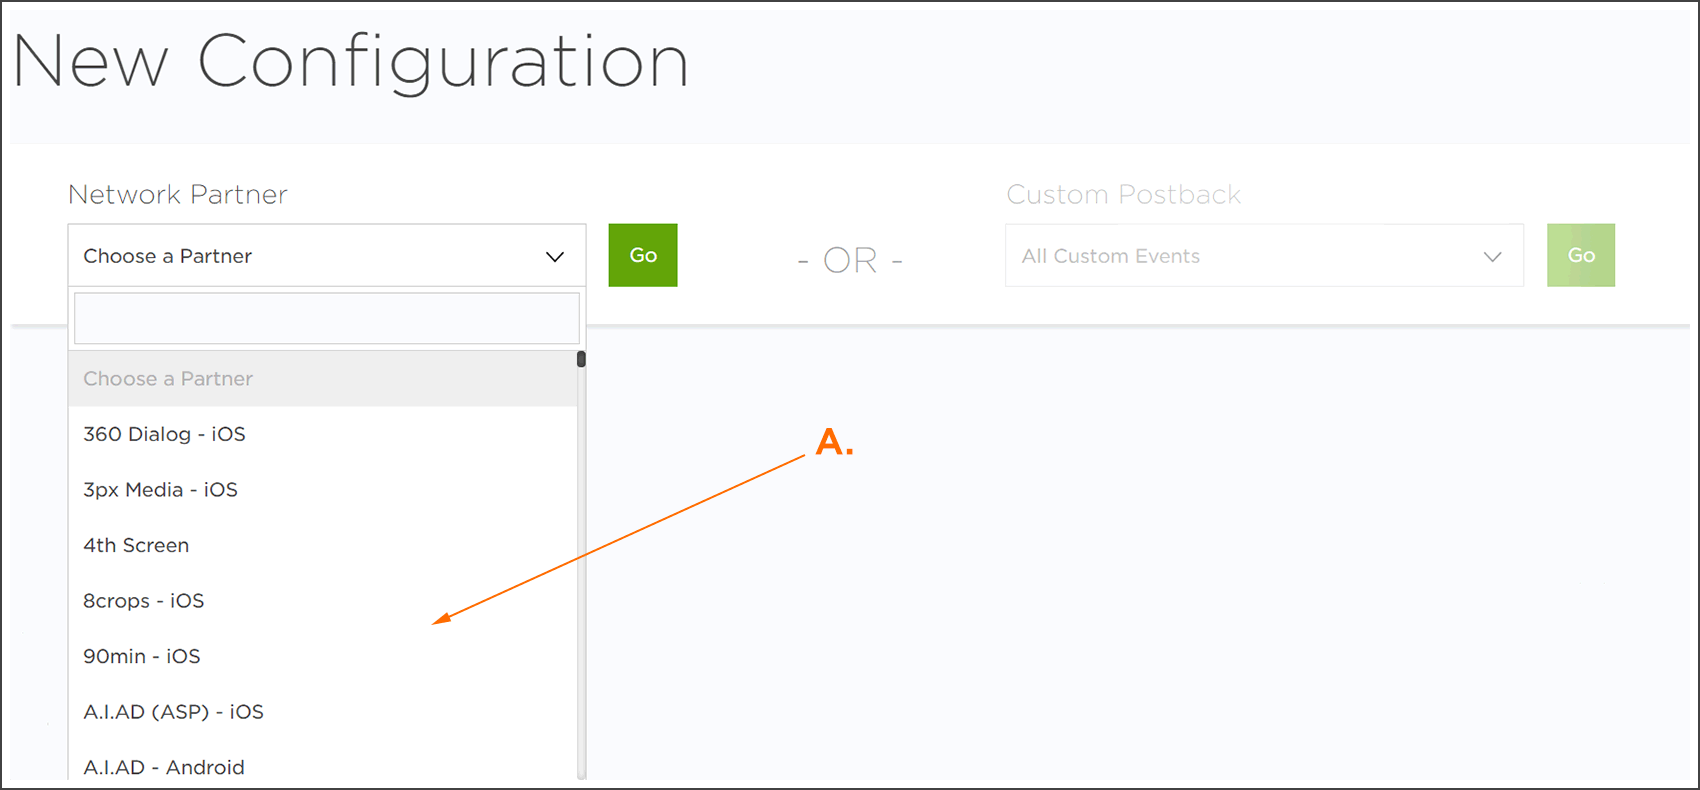Click the 'New Configuration' page heading
1700x790 pixels.
pyautogui.click(x=350, y=62)
